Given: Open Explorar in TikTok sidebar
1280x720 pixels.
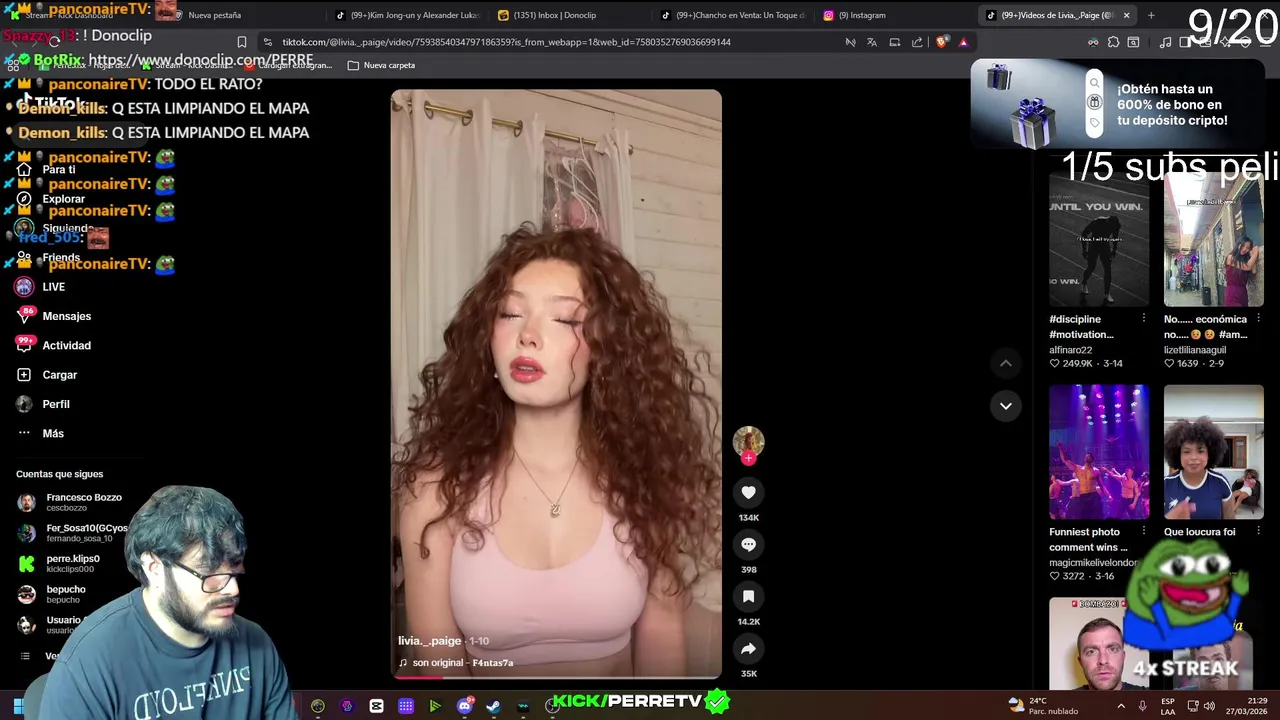Looking at the screenshot, I should coord(51,199).
